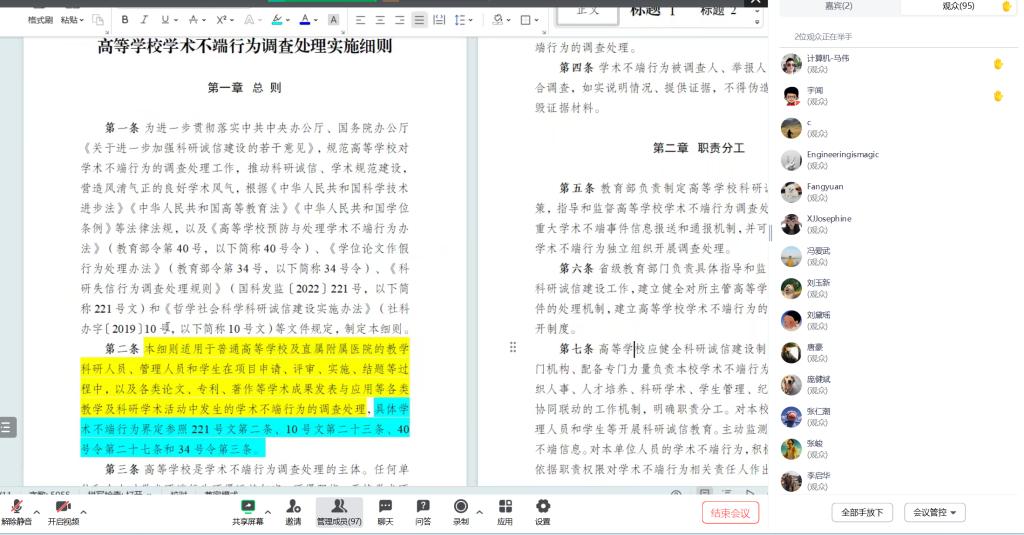Open borders tool

pos(526,20)
